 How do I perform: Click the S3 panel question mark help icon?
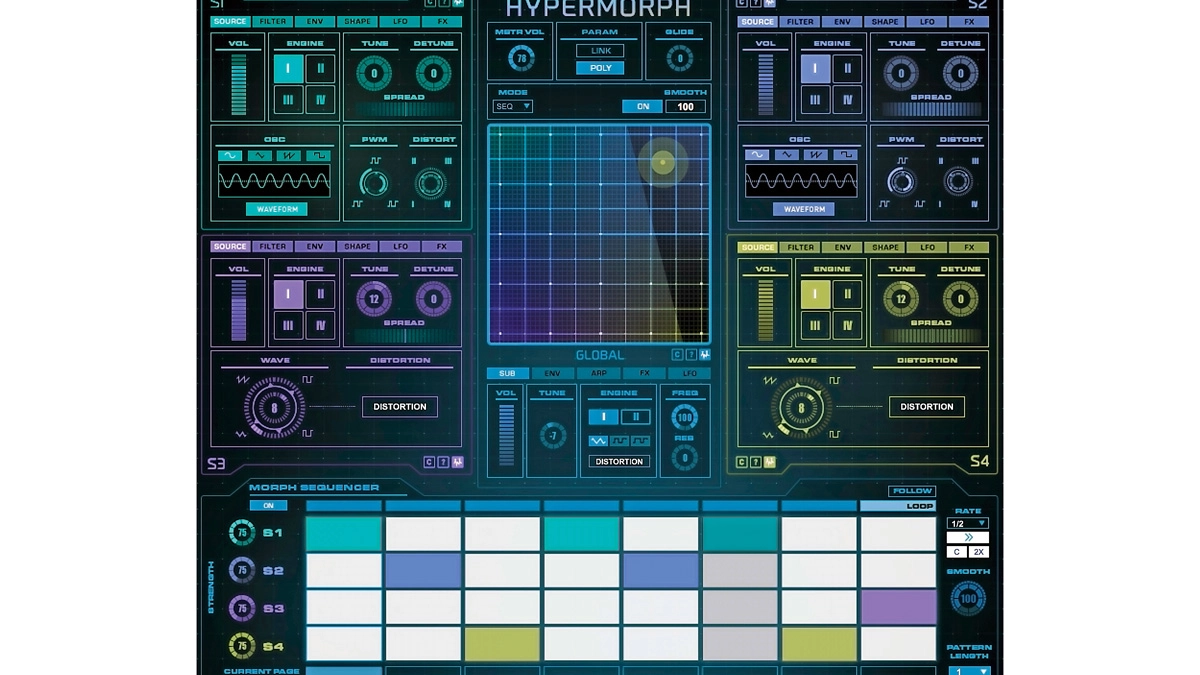pos(443,462)
